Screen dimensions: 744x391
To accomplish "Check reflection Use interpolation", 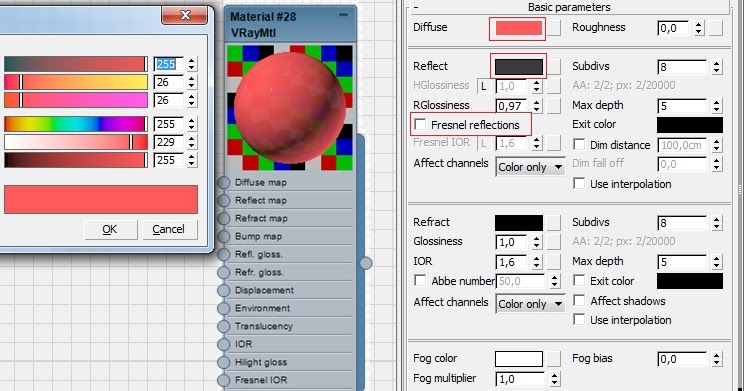I will (x=579, y=183).
